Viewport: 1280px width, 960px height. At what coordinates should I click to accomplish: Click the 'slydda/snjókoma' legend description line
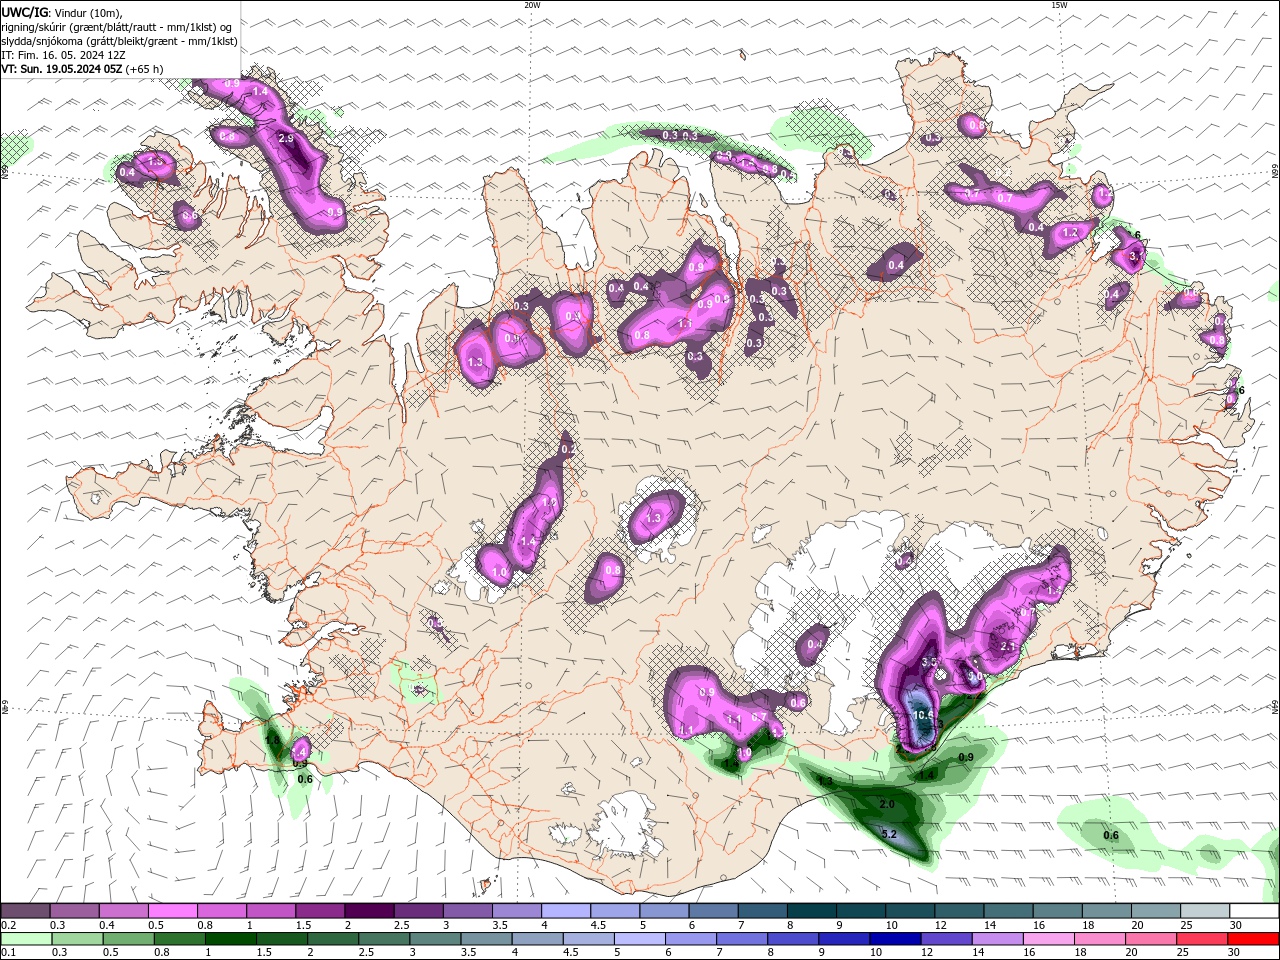[x=119, y=41]
